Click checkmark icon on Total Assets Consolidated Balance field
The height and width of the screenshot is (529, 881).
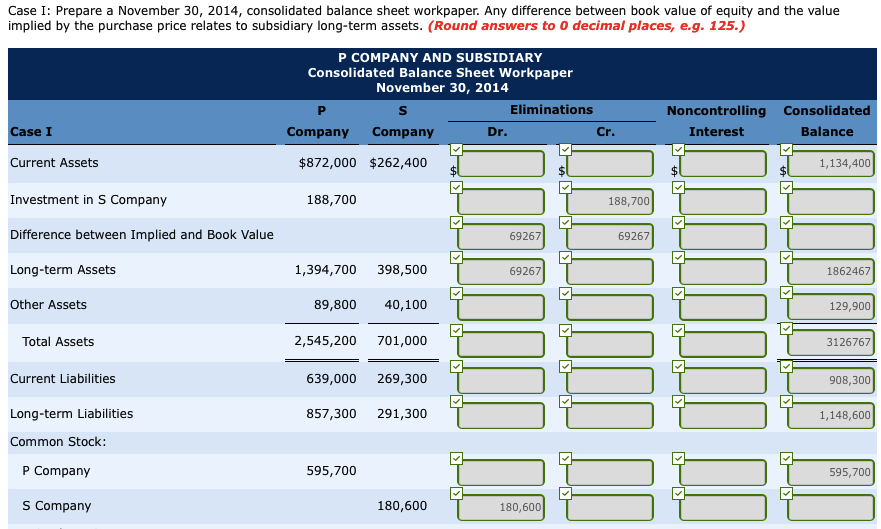[x=785, y=328]
